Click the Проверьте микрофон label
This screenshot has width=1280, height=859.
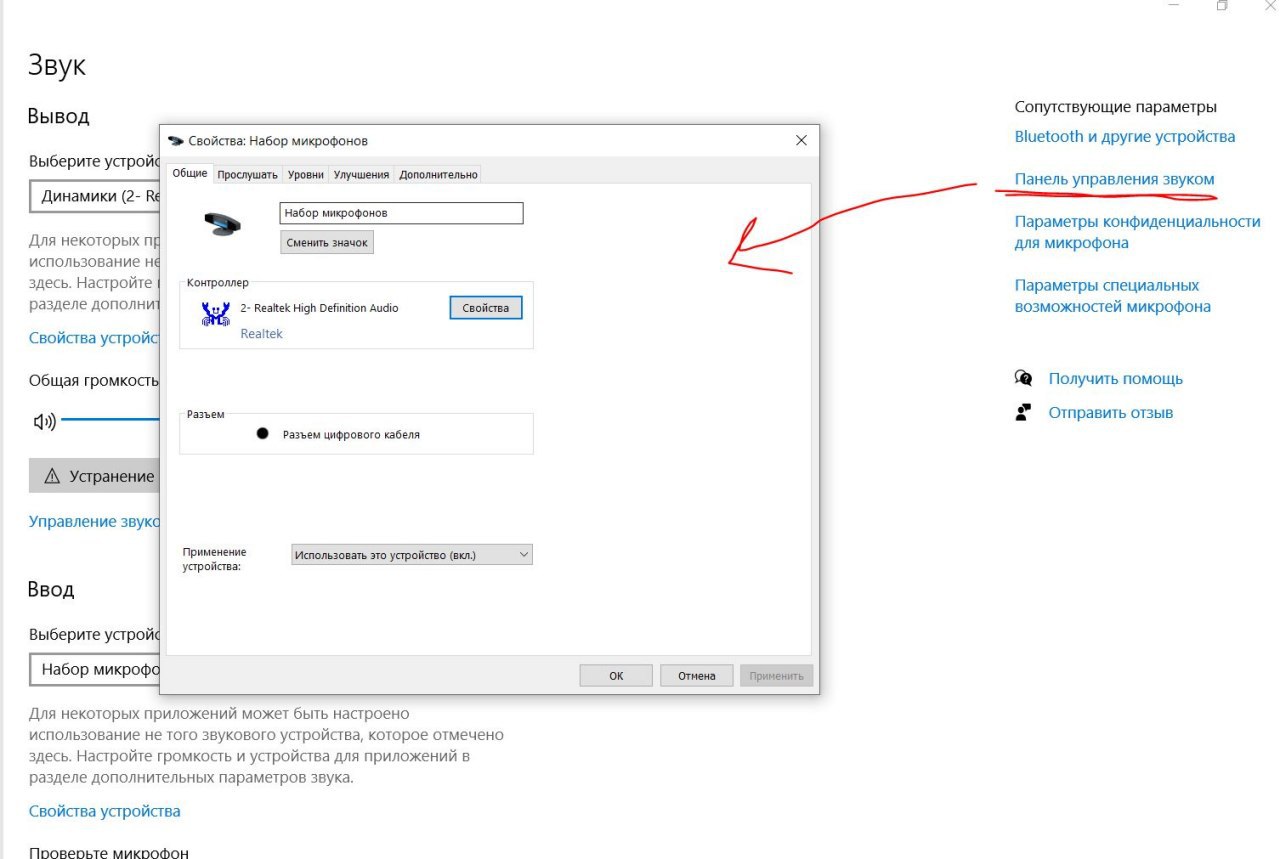[x=109, y=852]
